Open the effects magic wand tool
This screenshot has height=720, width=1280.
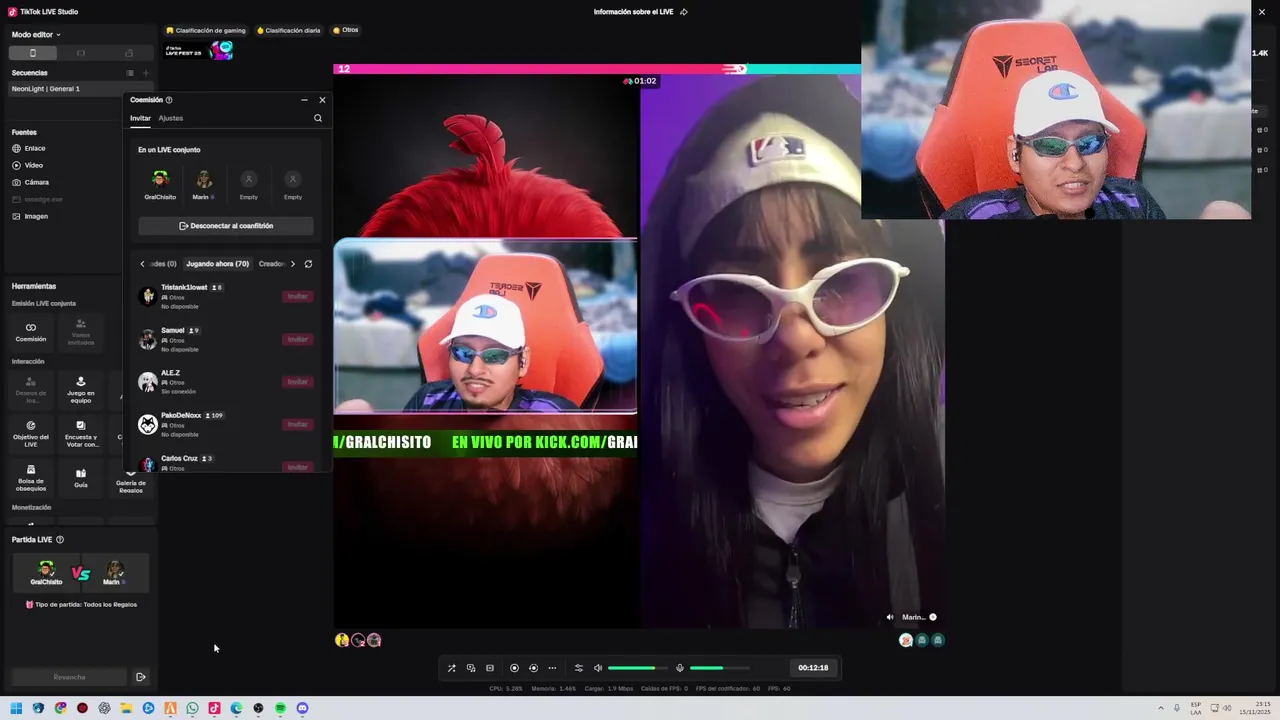[451, 668]
